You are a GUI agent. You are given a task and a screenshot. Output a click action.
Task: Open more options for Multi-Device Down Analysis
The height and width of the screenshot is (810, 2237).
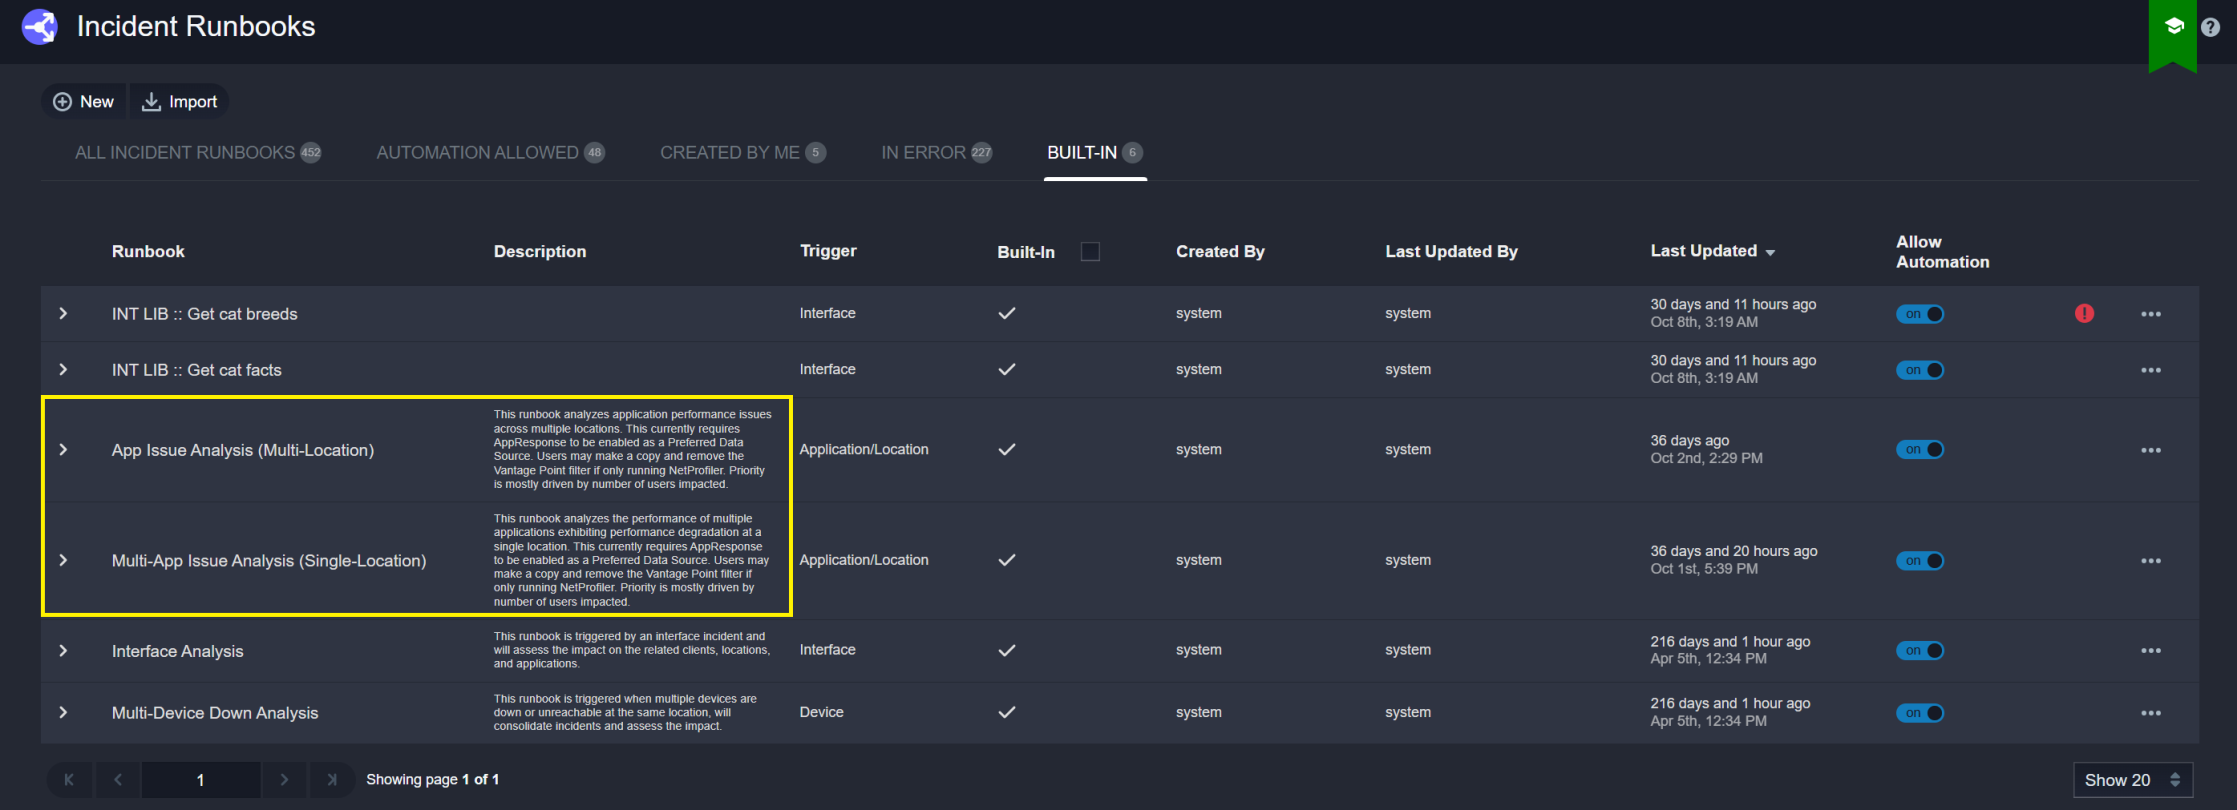pyautogui.click(x=2151, y=713)
